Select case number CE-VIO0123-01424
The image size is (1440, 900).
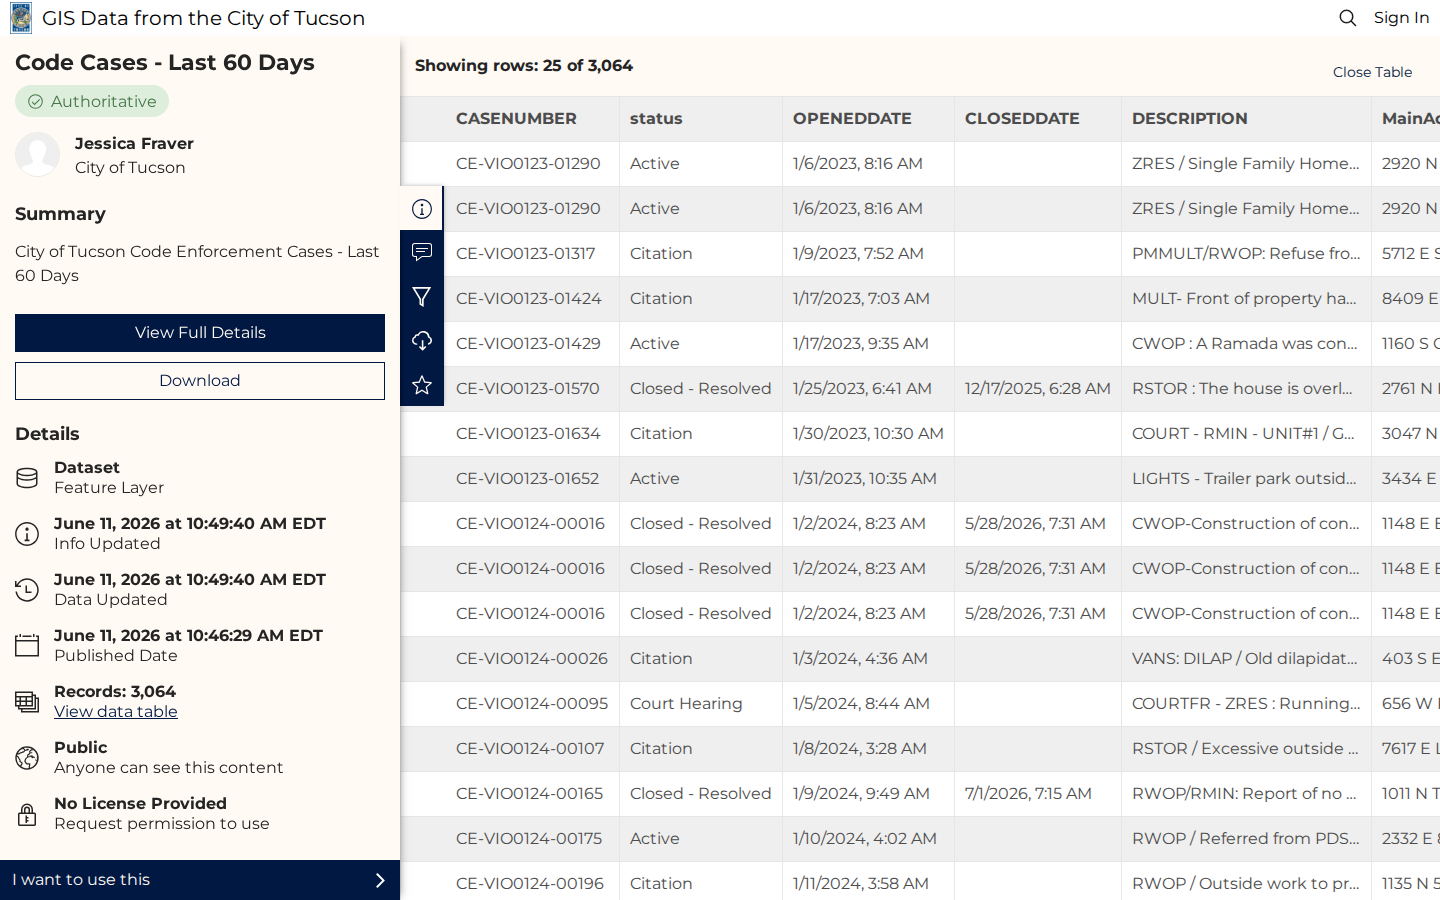[529, 299]
